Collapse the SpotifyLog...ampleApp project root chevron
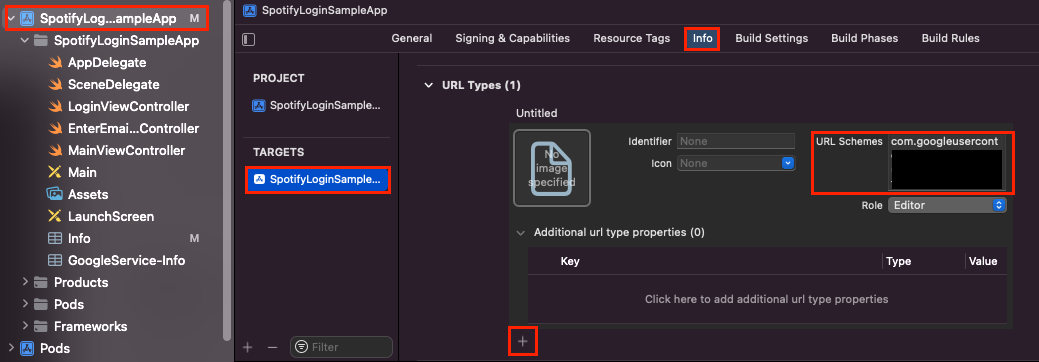Image resolution: width=1039 pixels, height=362 pixels. [11, 19]
